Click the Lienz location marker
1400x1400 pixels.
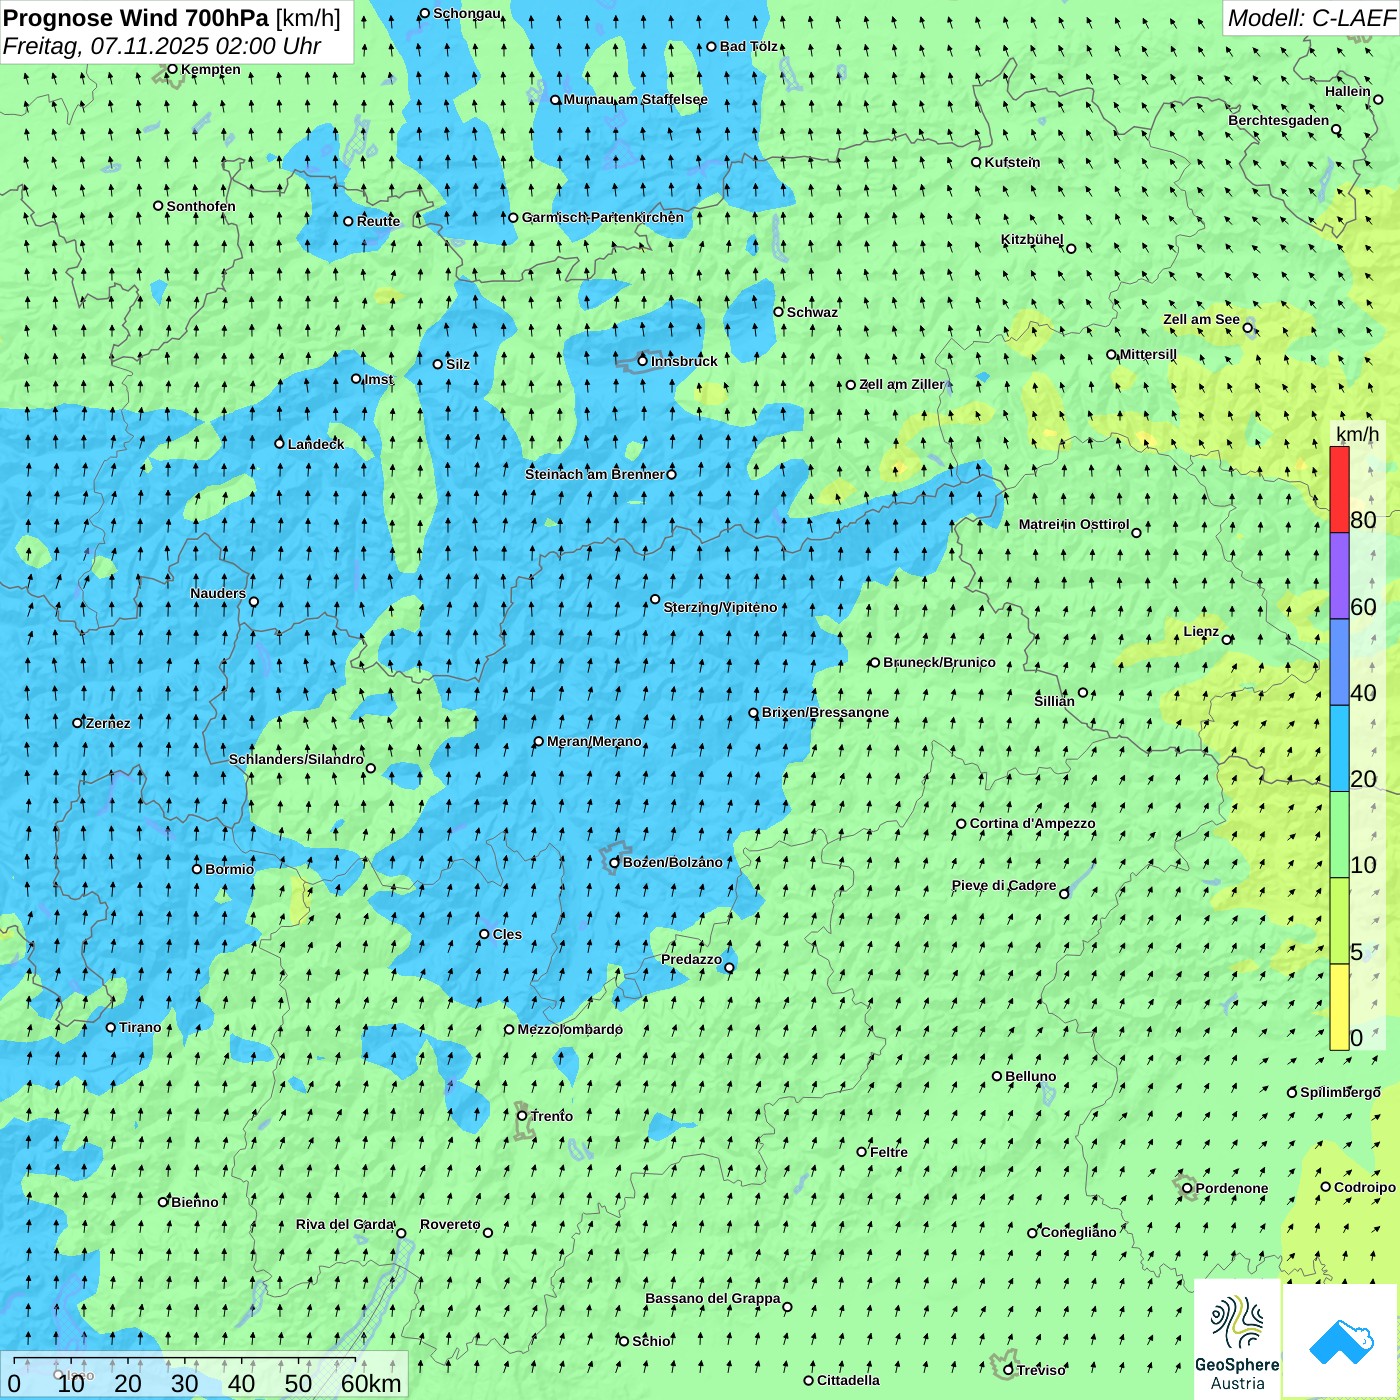[x=1227, y=640]
